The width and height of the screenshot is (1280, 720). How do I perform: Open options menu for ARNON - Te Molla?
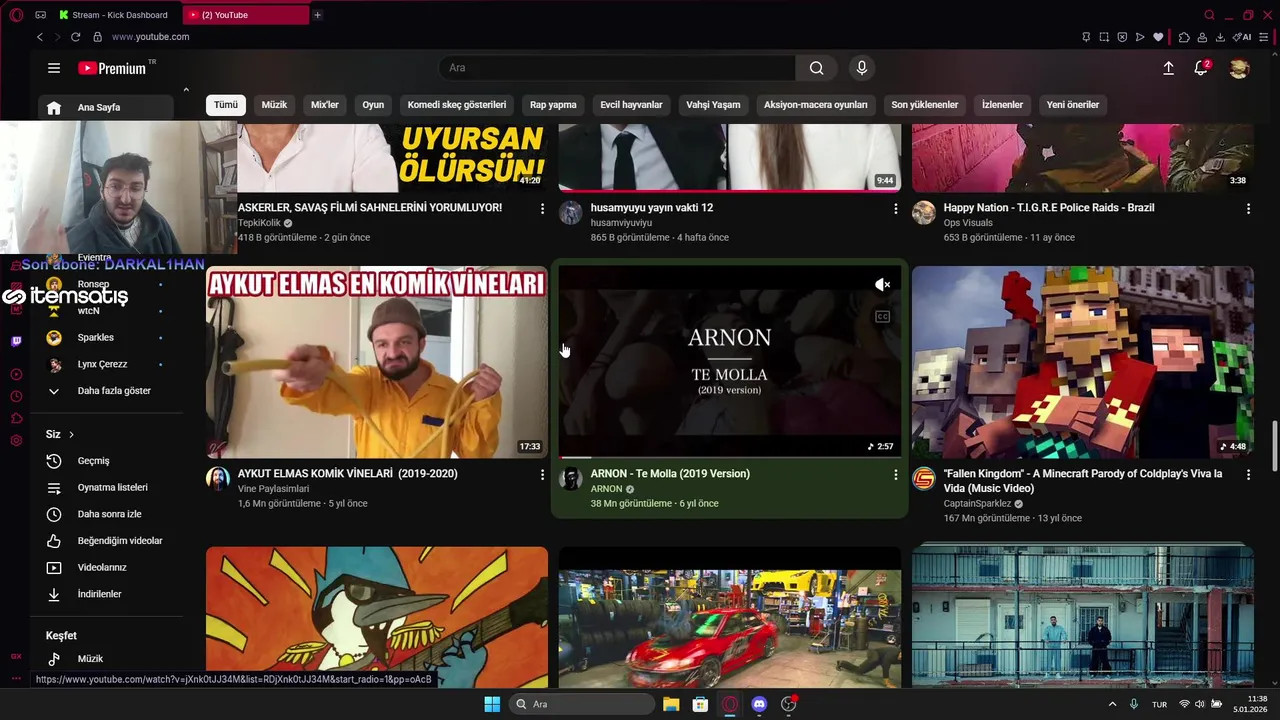click(895, 474)
